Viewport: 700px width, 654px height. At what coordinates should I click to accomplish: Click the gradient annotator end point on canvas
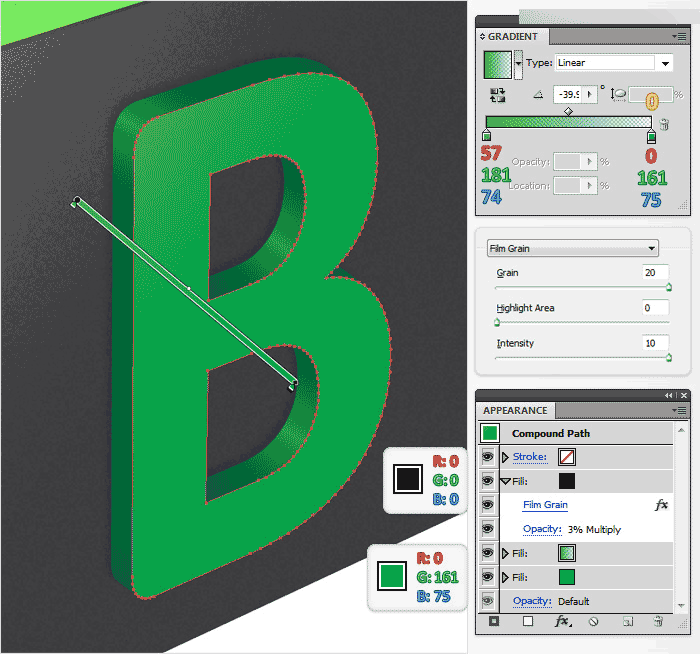click(293, 385)
